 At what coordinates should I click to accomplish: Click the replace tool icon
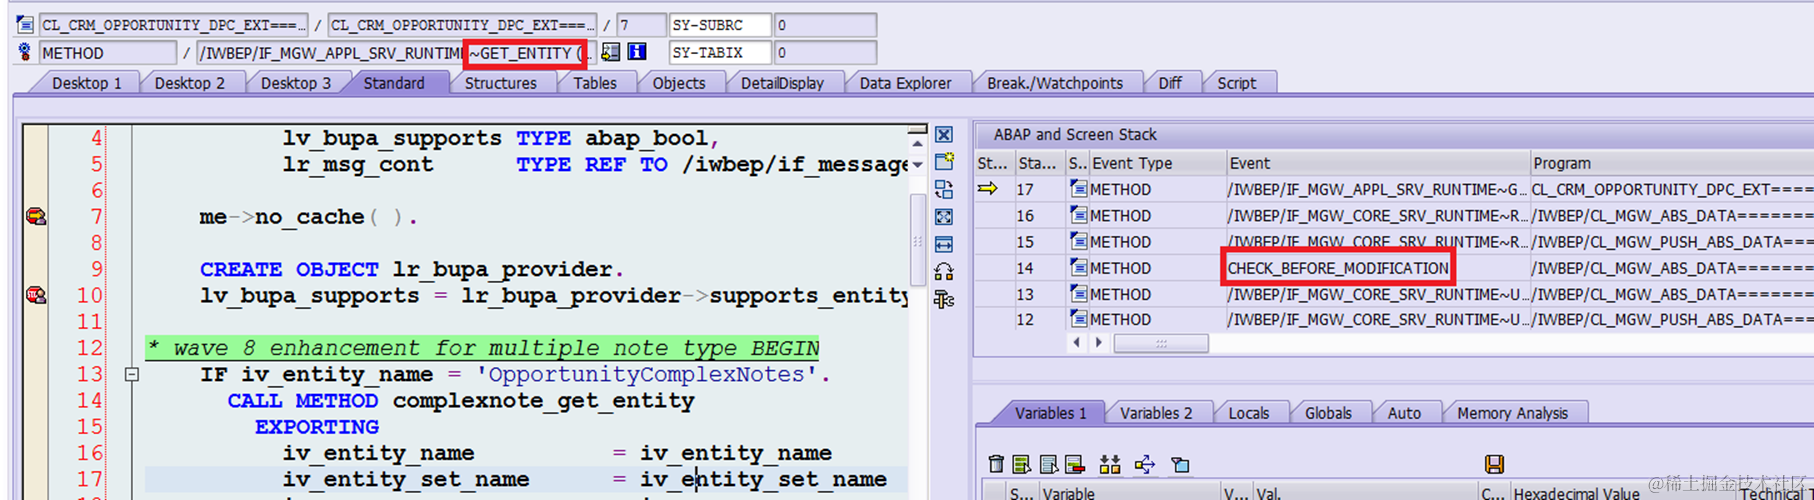click(x=944, y=189)
